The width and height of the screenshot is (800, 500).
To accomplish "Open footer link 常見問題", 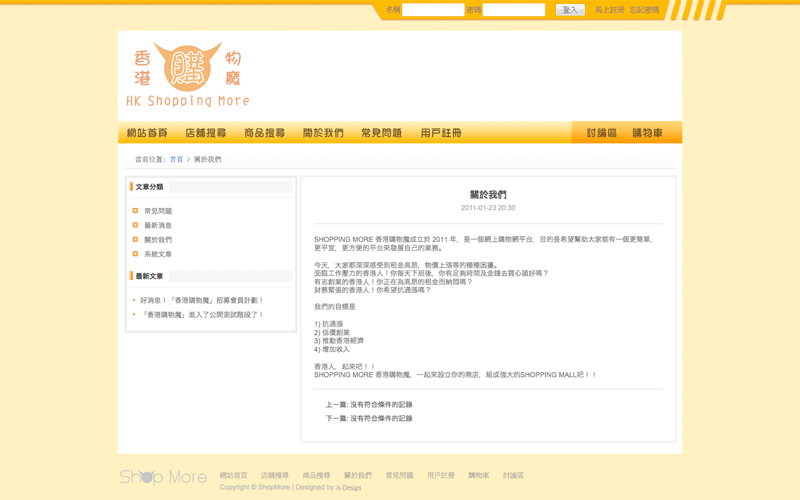I will tap(399, 475).
